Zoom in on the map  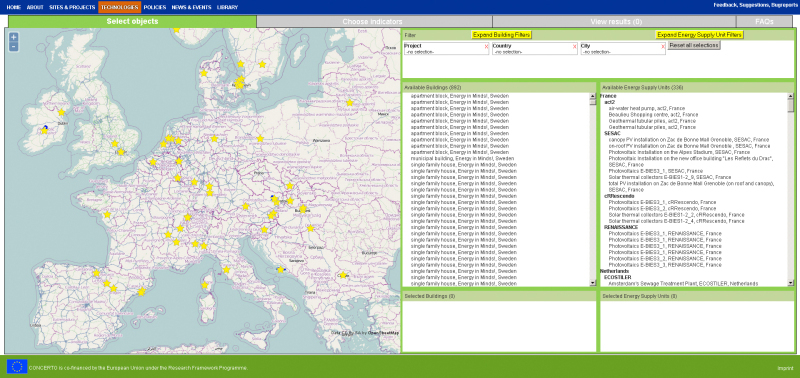[x=14, y=37]
